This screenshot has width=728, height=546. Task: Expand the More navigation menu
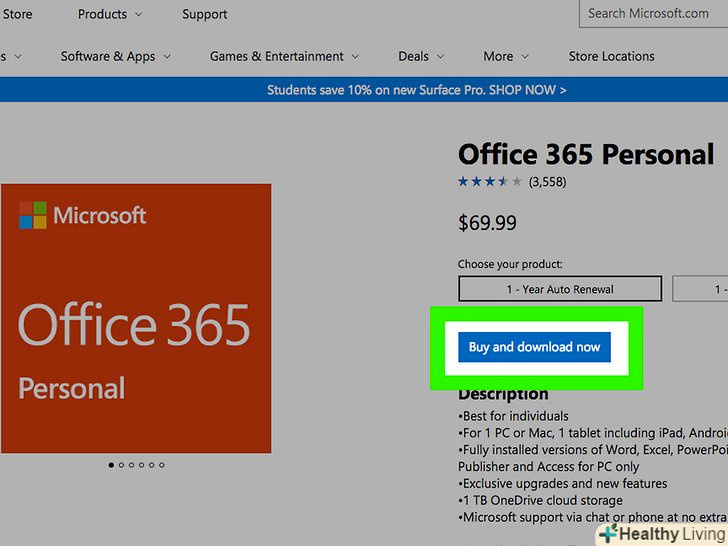coord(506,56)
